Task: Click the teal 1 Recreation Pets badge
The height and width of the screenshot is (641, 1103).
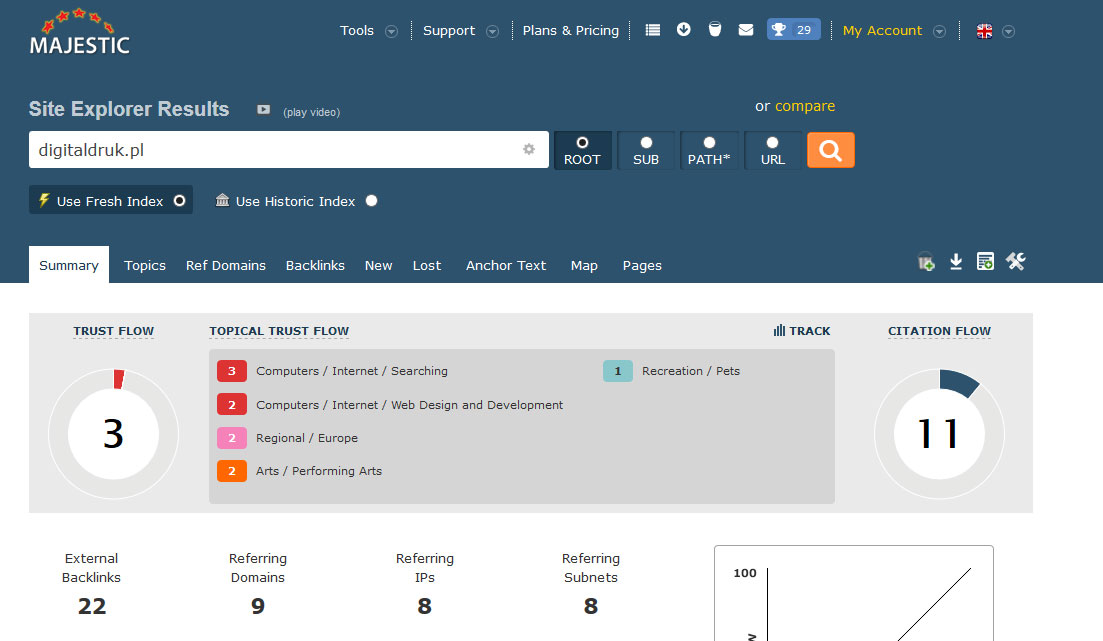Action: pos(618,371)
